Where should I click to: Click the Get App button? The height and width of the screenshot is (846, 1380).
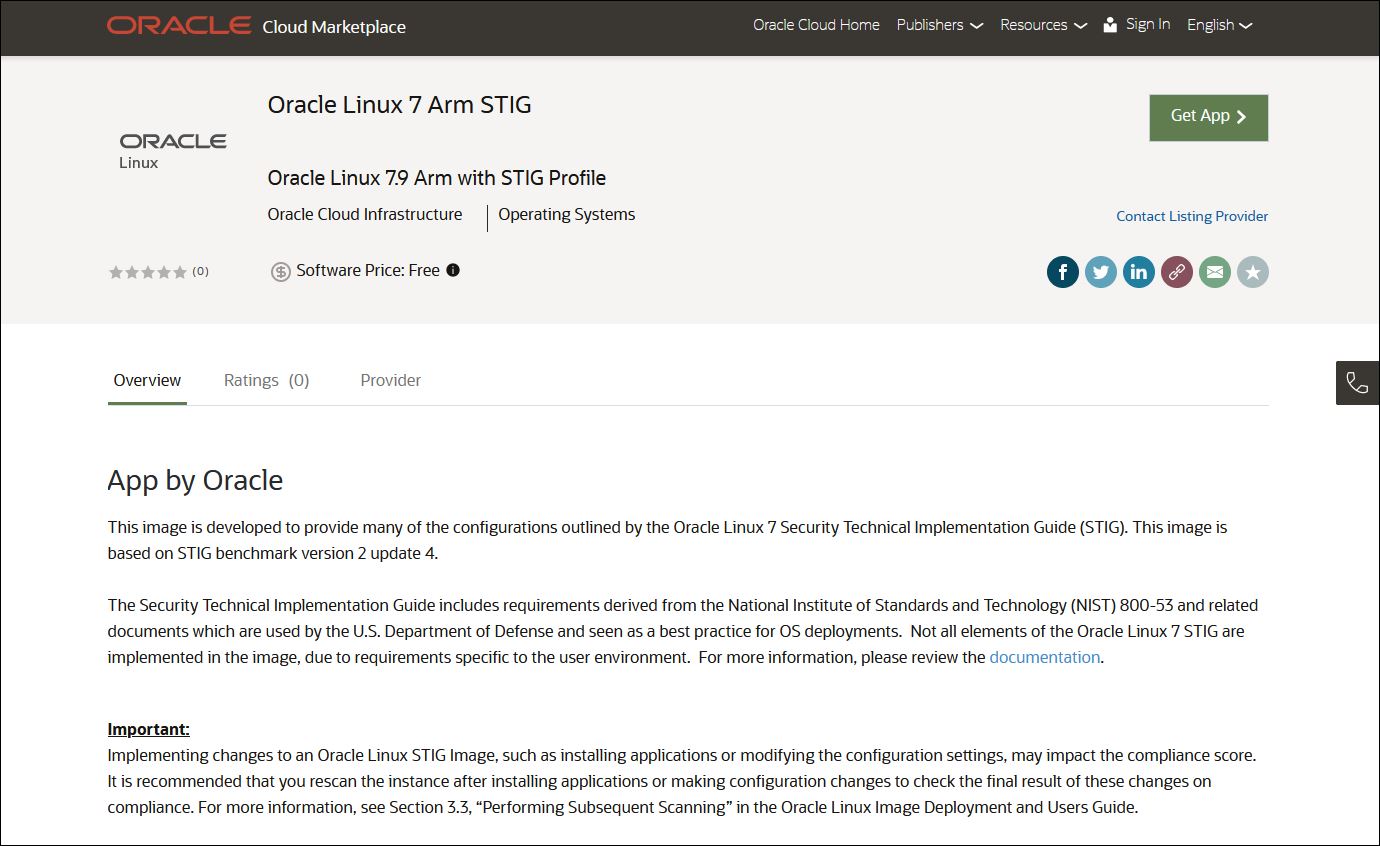coord(1208,117)
